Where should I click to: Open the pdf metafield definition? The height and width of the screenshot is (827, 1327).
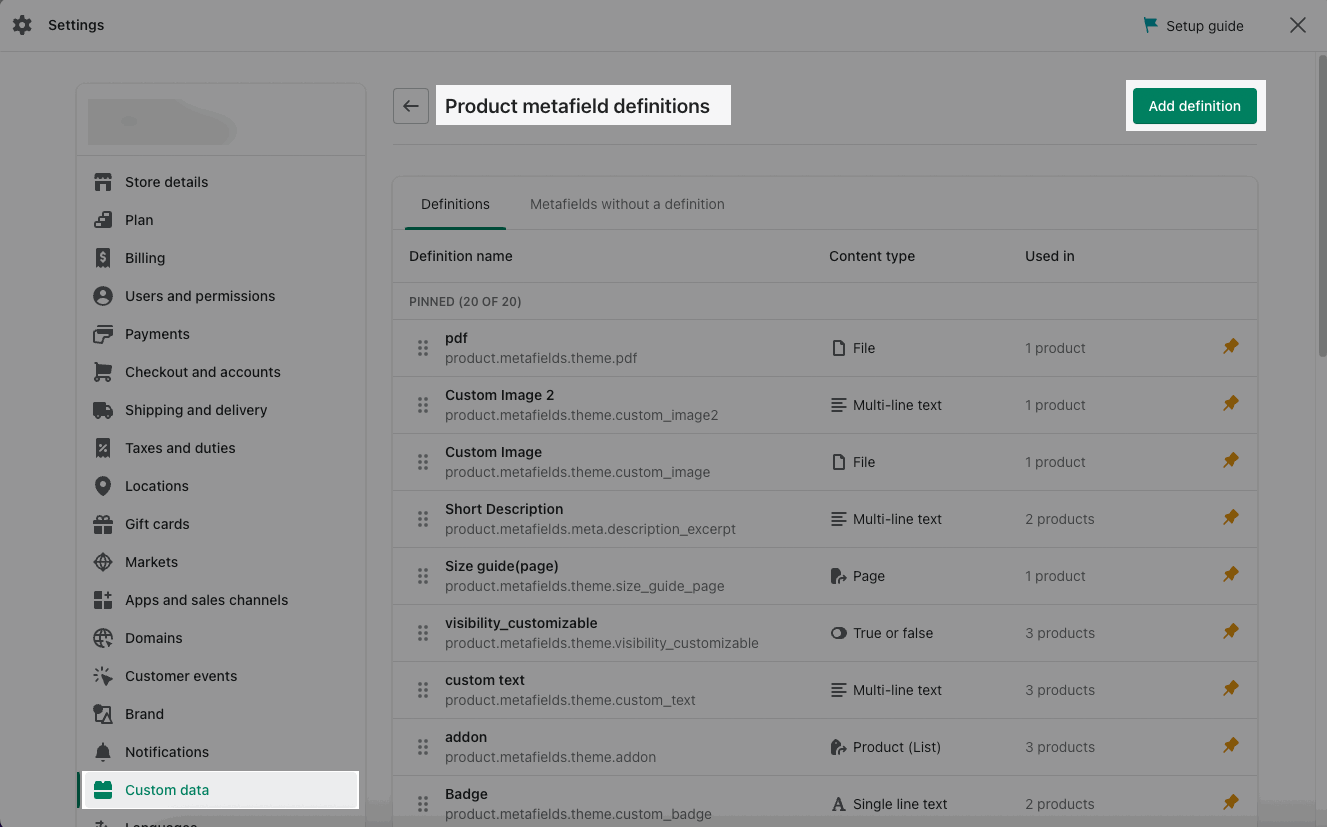click(825, 348)
